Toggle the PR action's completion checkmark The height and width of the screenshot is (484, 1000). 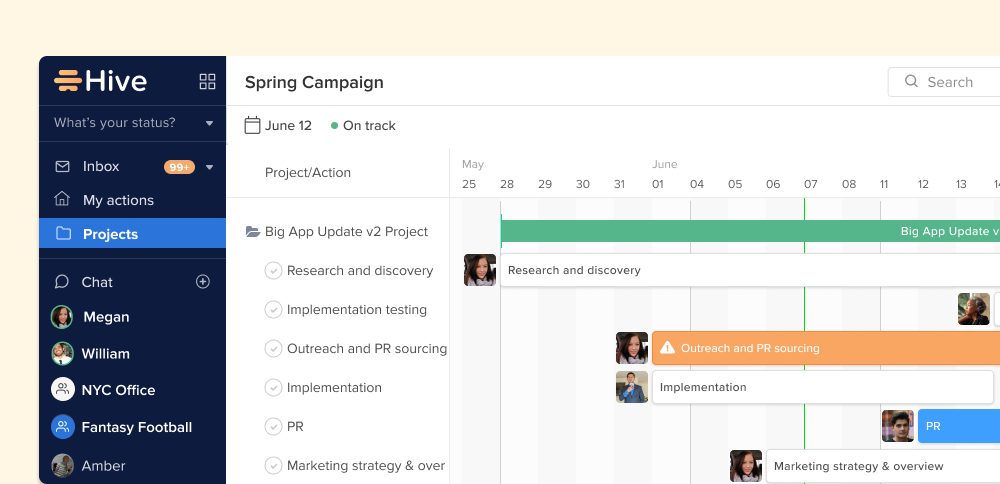pyautogui.click(x=273, y=427)
